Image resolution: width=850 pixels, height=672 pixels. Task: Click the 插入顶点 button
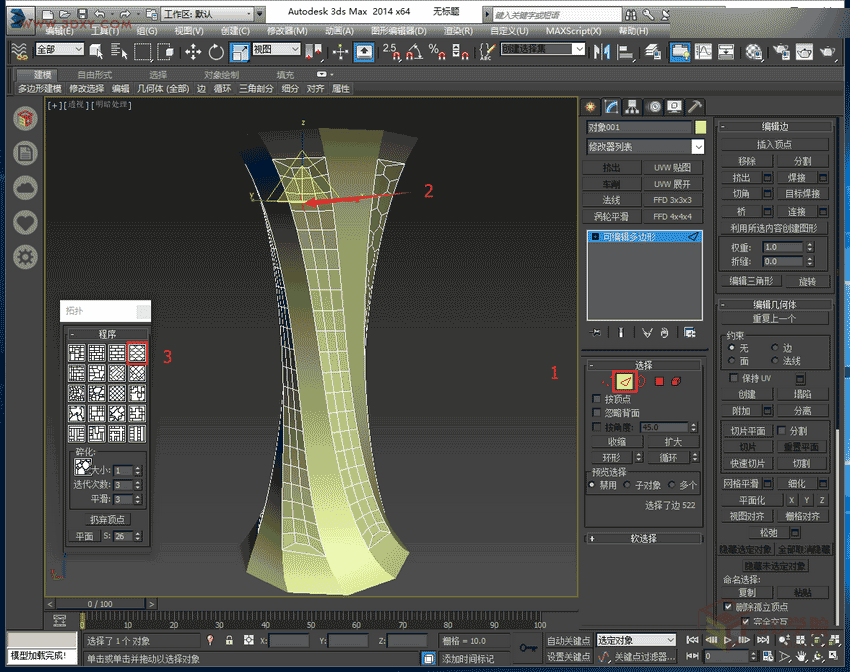[x=775, y=144]
